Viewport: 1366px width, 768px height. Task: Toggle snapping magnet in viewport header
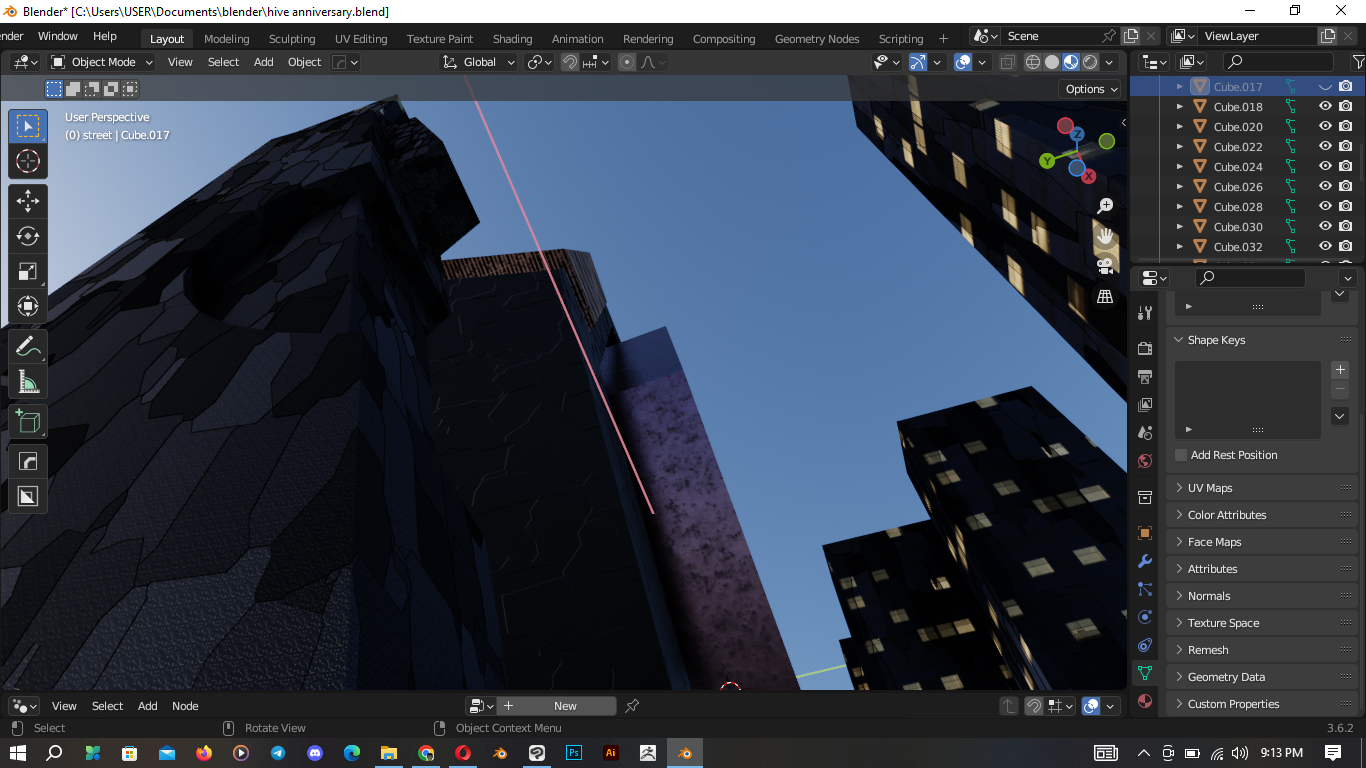pyautogui.click(x=570, y=62)
